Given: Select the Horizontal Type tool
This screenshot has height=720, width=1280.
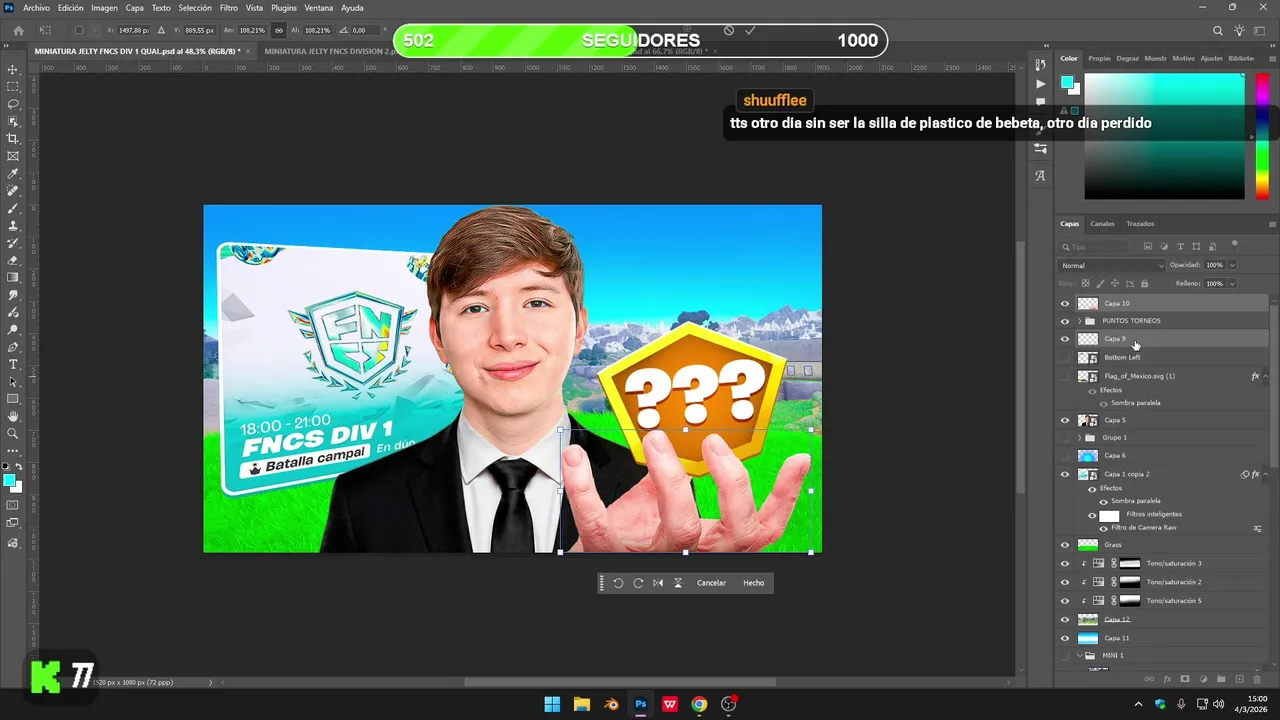Looking at the screenshot, I should (x=13, y=365).
